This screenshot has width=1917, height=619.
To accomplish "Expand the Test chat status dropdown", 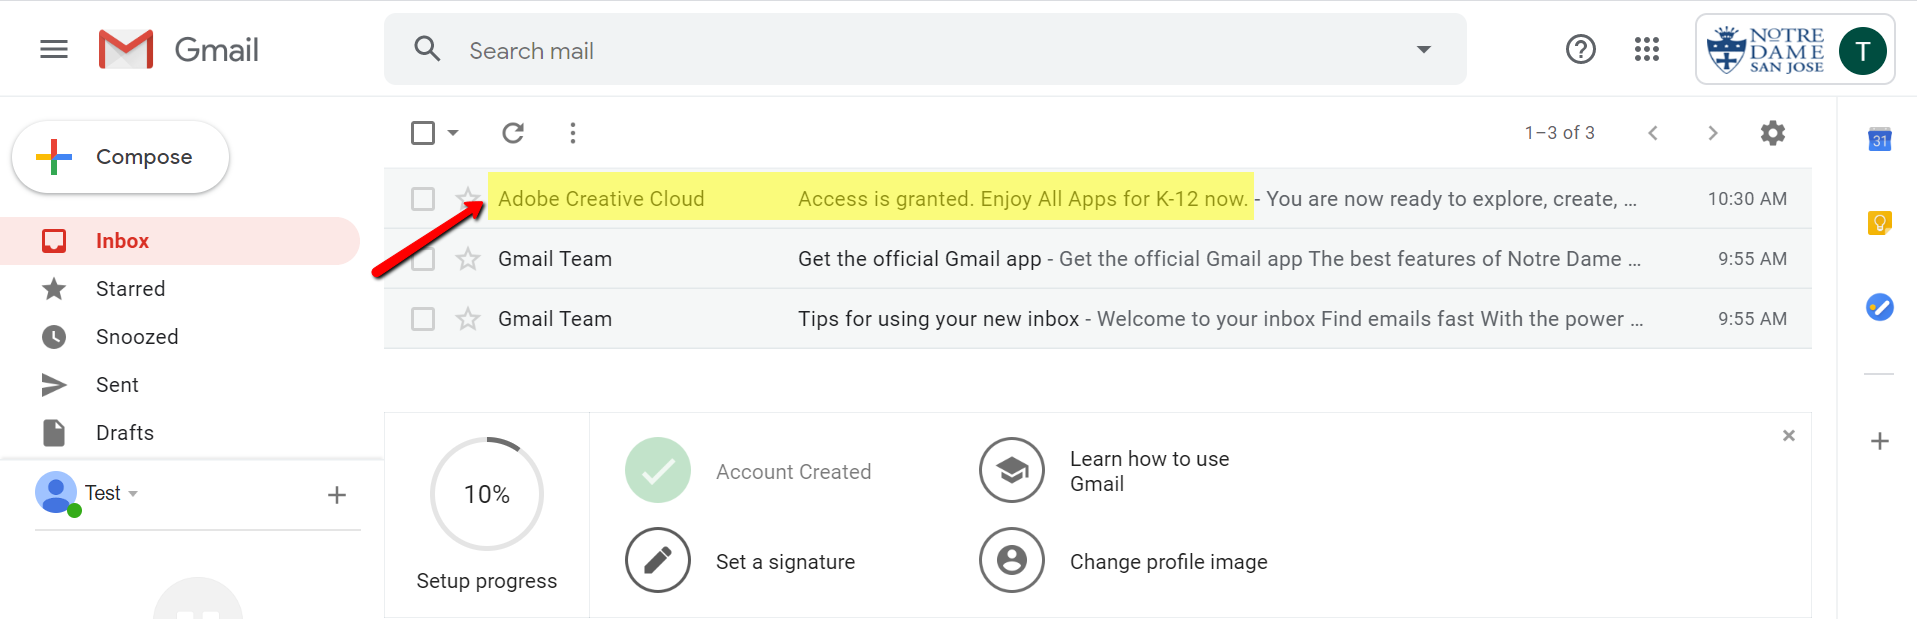I will (x=133, y=494).
